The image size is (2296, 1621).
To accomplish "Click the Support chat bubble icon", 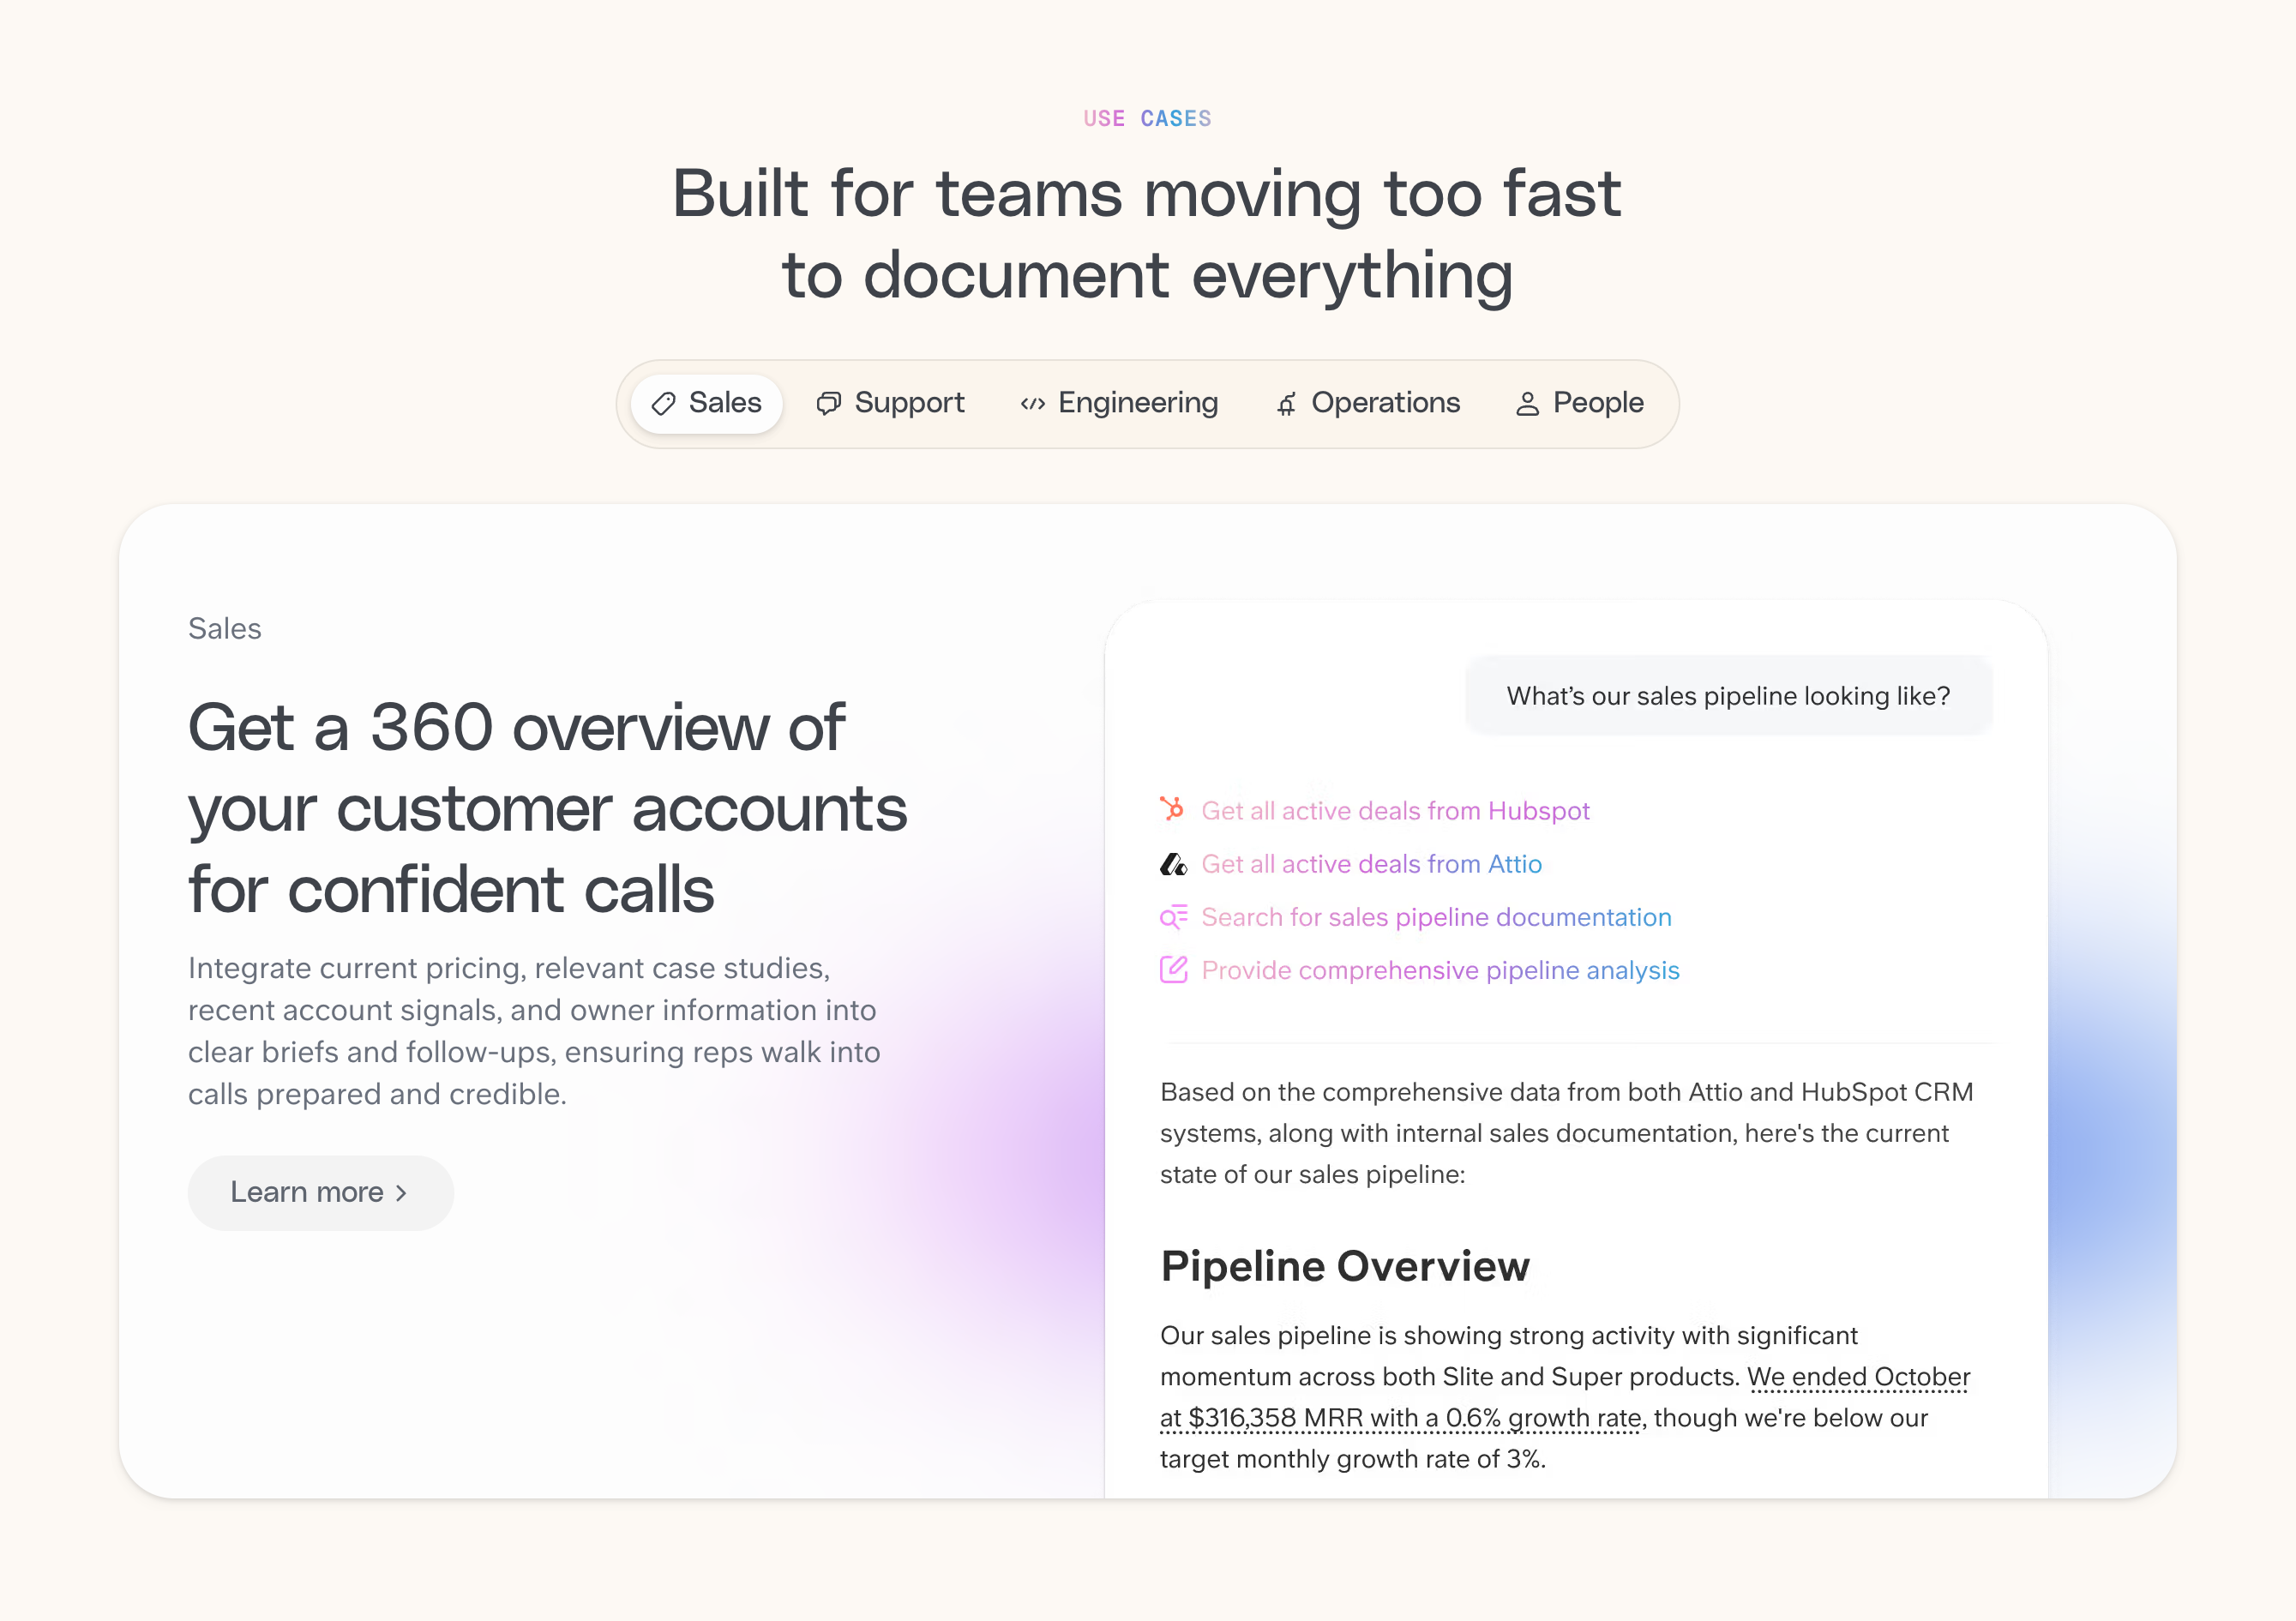I will pyautogui.click(x=828, y=404).
